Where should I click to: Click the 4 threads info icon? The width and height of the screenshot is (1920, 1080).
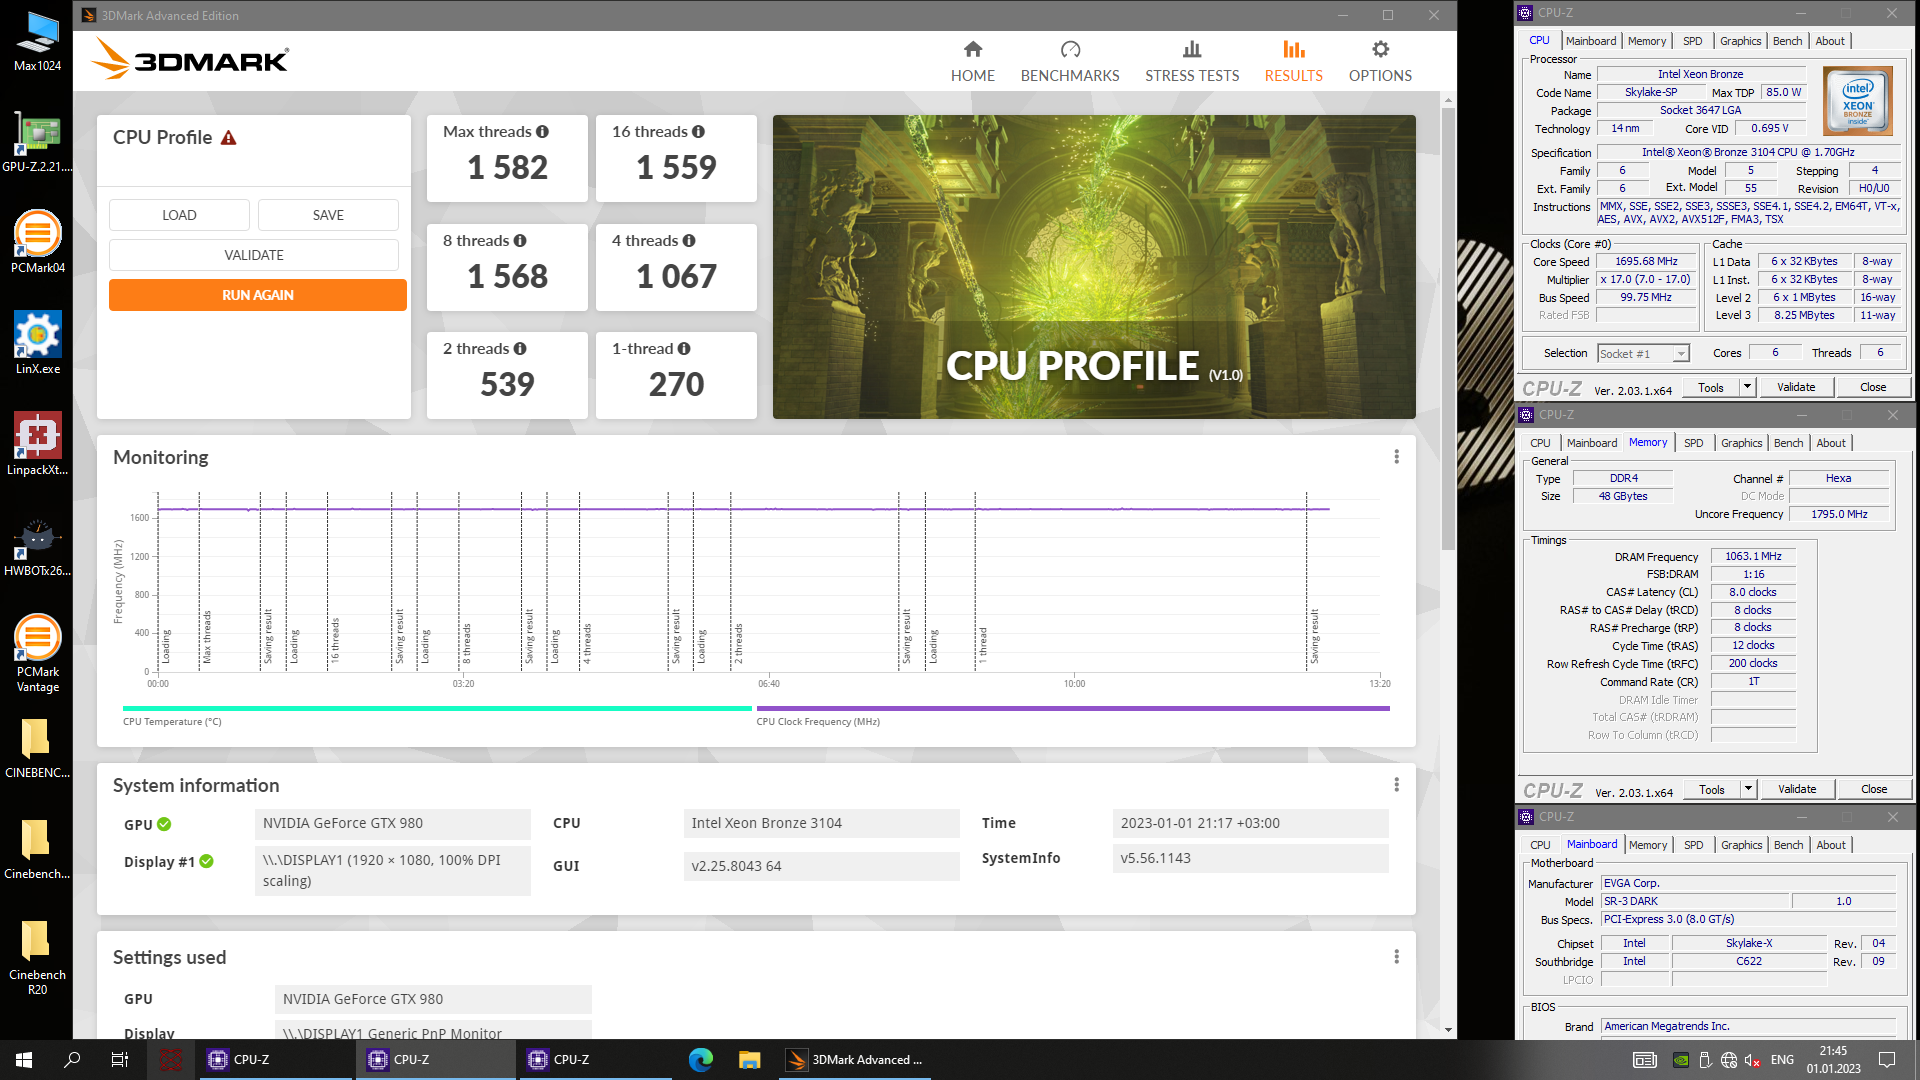click(x=689, y=241)
